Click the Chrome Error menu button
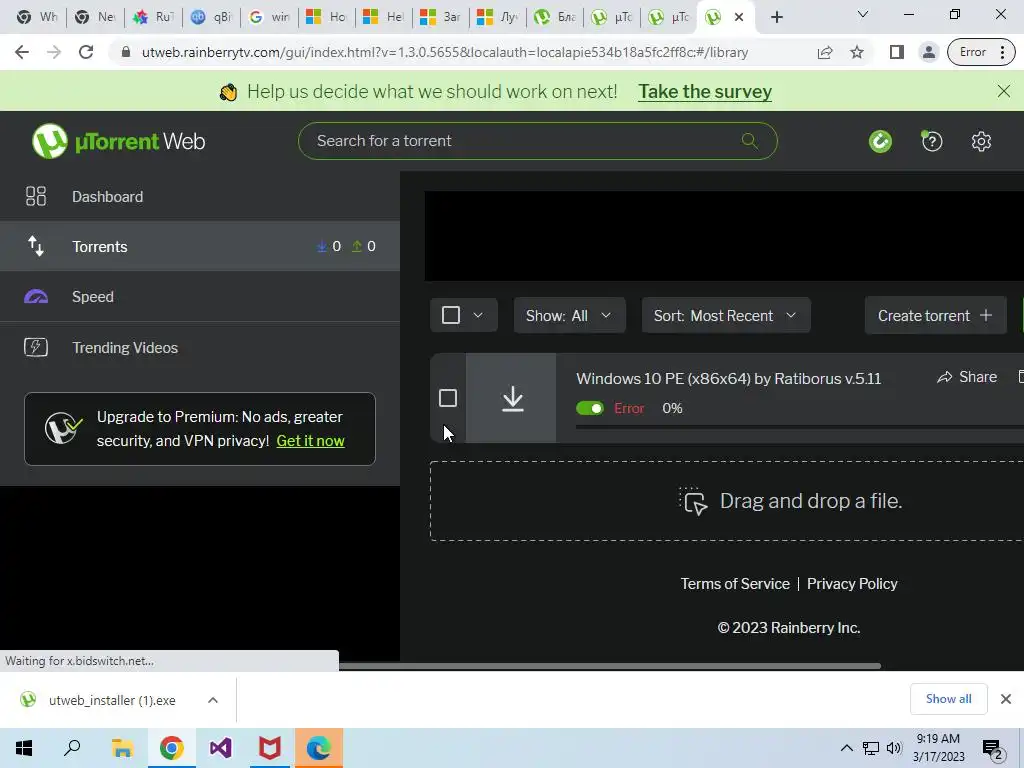This screenshot has height=768, width=1024. coord(982,52)
